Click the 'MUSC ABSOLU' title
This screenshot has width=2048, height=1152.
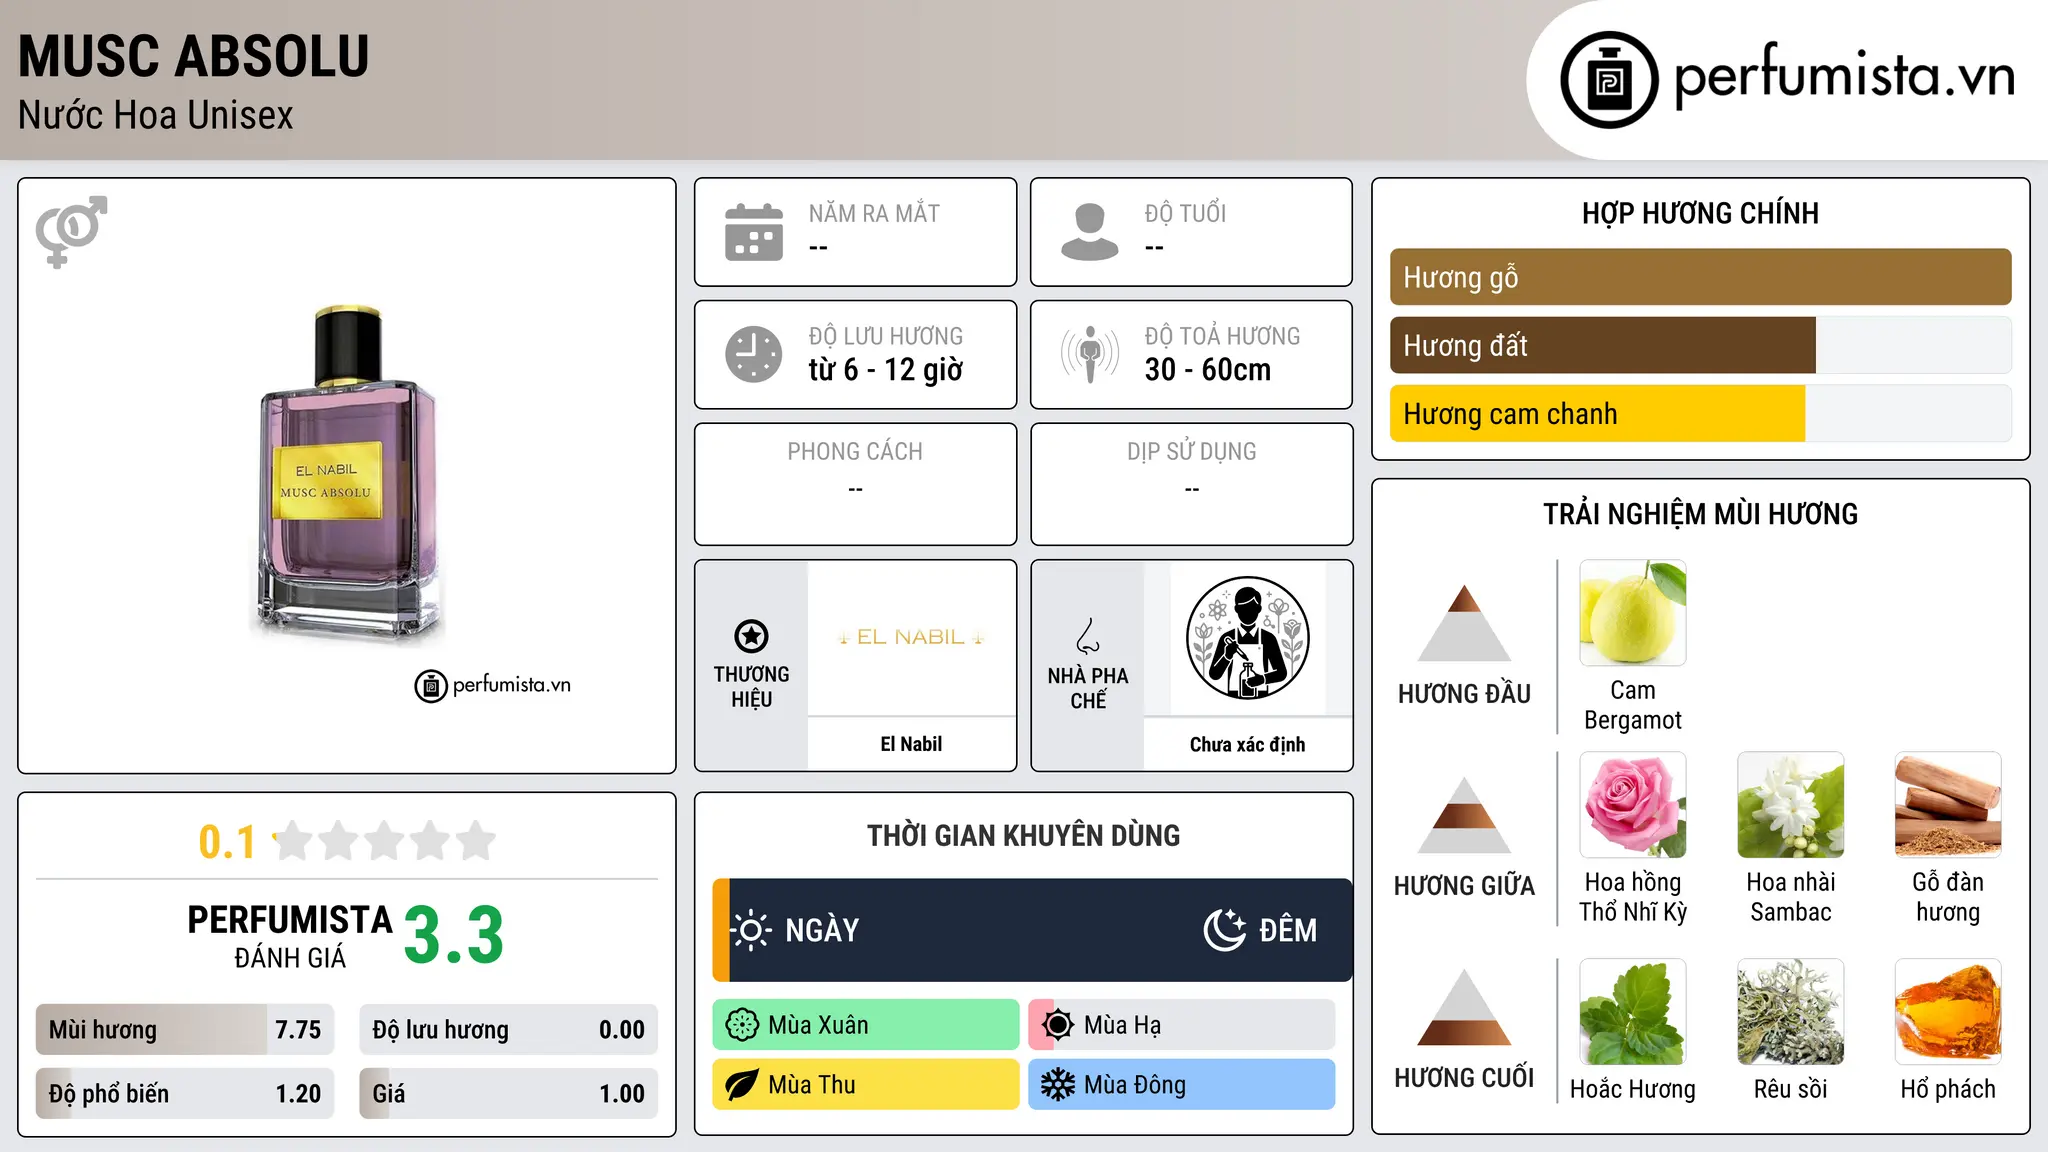pyautogui.click(x=194, y=56)
